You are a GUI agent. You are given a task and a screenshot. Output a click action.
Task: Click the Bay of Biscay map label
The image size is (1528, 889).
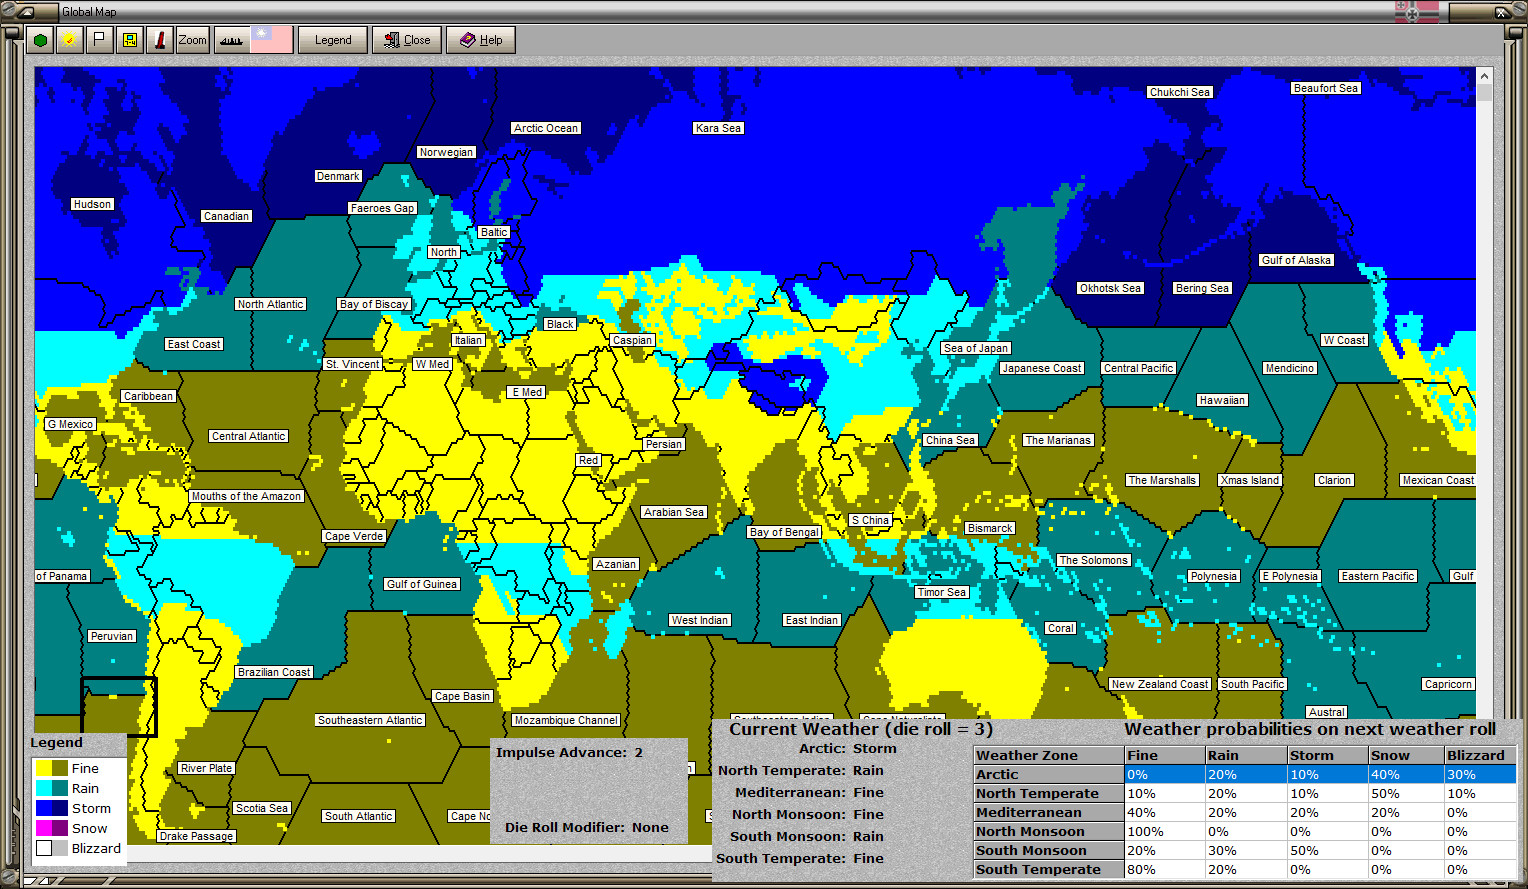[x=374, y=304]
